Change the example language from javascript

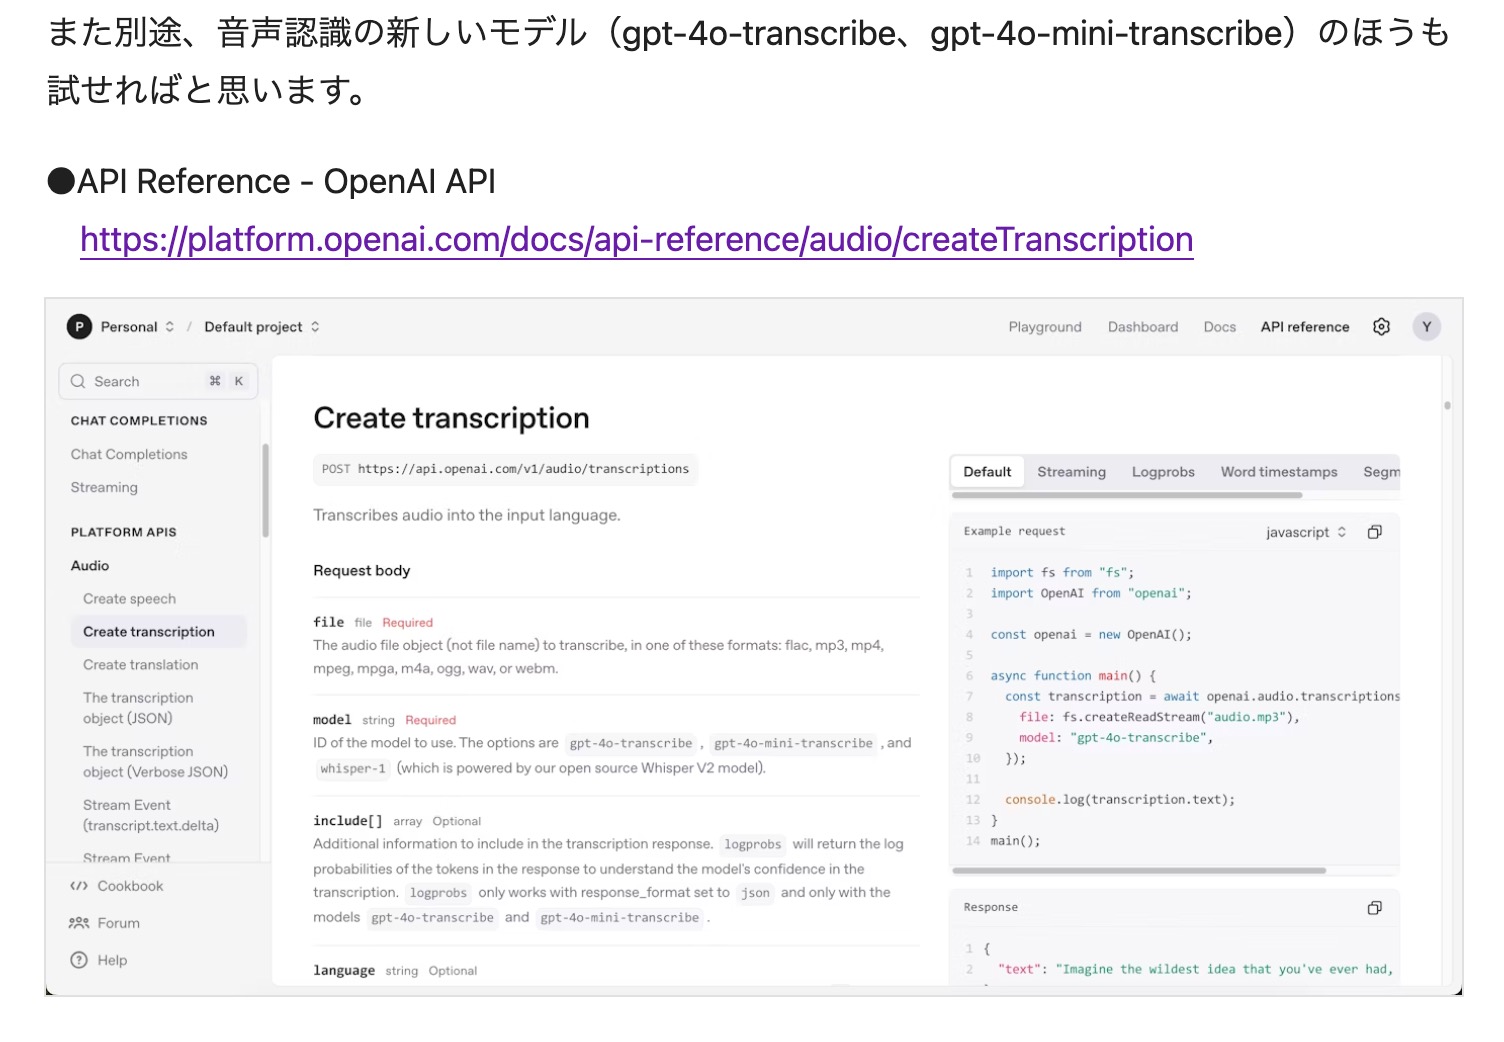(x=1305, y=531)
